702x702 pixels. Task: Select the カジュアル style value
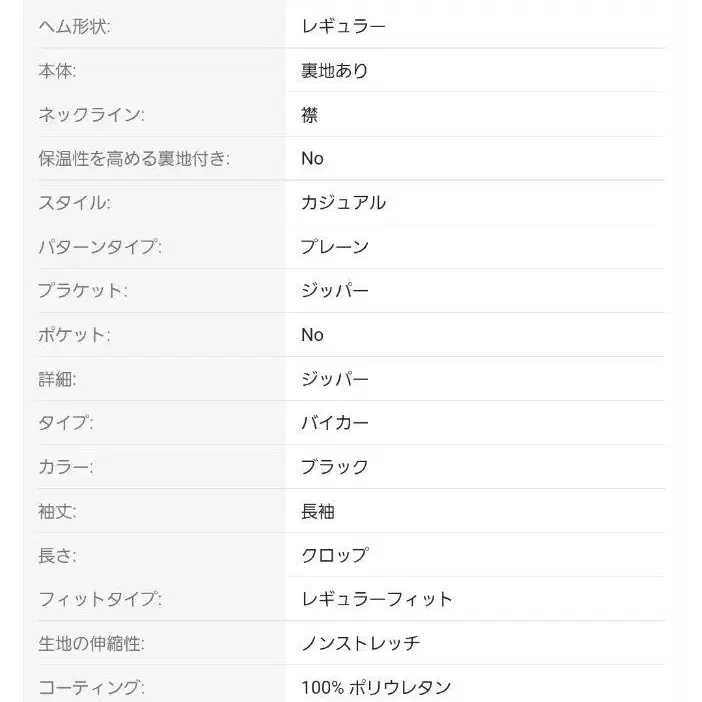tap(343, 202)
